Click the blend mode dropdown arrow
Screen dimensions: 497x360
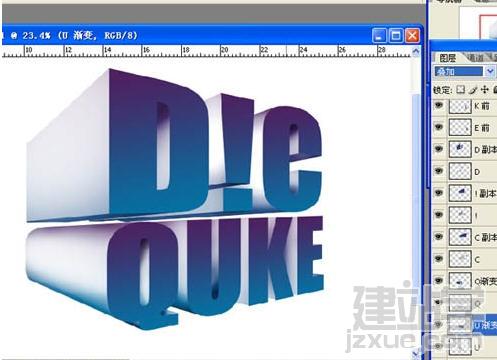489,71
